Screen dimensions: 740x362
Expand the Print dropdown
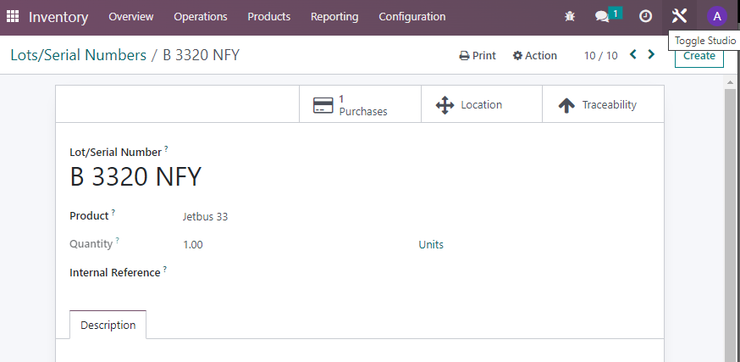coord(478,56)
